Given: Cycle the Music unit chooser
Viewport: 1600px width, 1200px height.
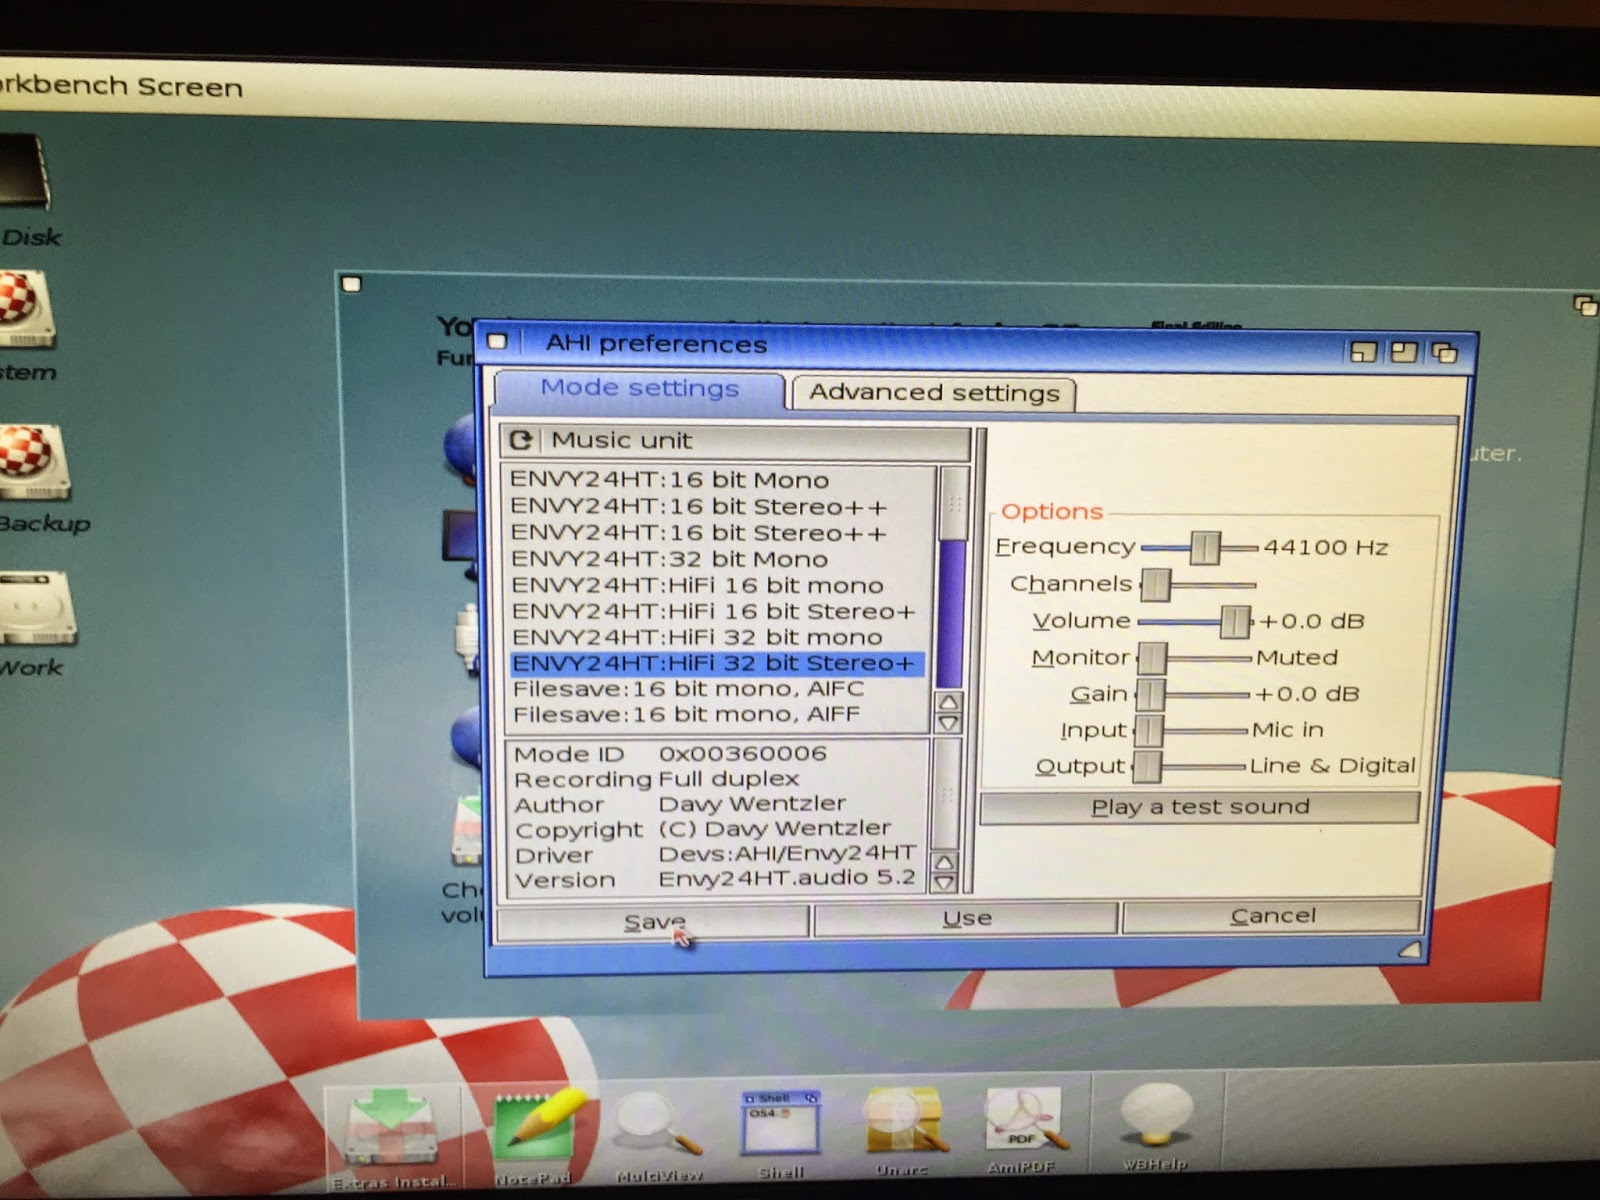Looking at the screenshot, I should point(735,440).
